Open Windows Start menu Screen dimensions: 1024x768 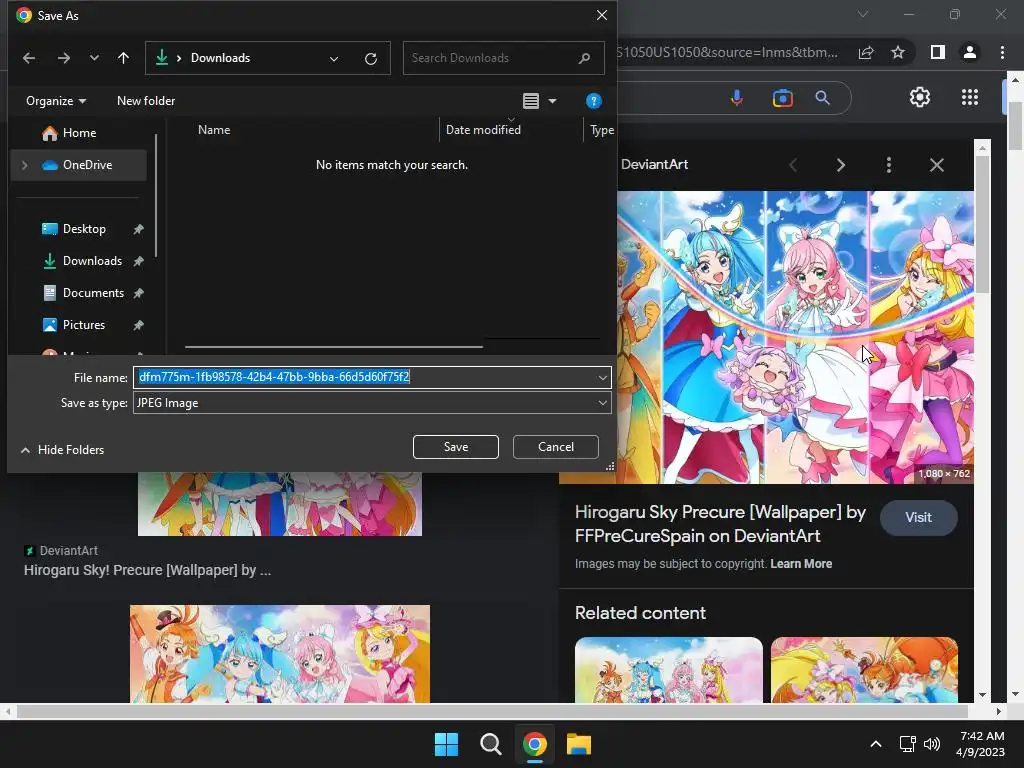click(446, 744)
